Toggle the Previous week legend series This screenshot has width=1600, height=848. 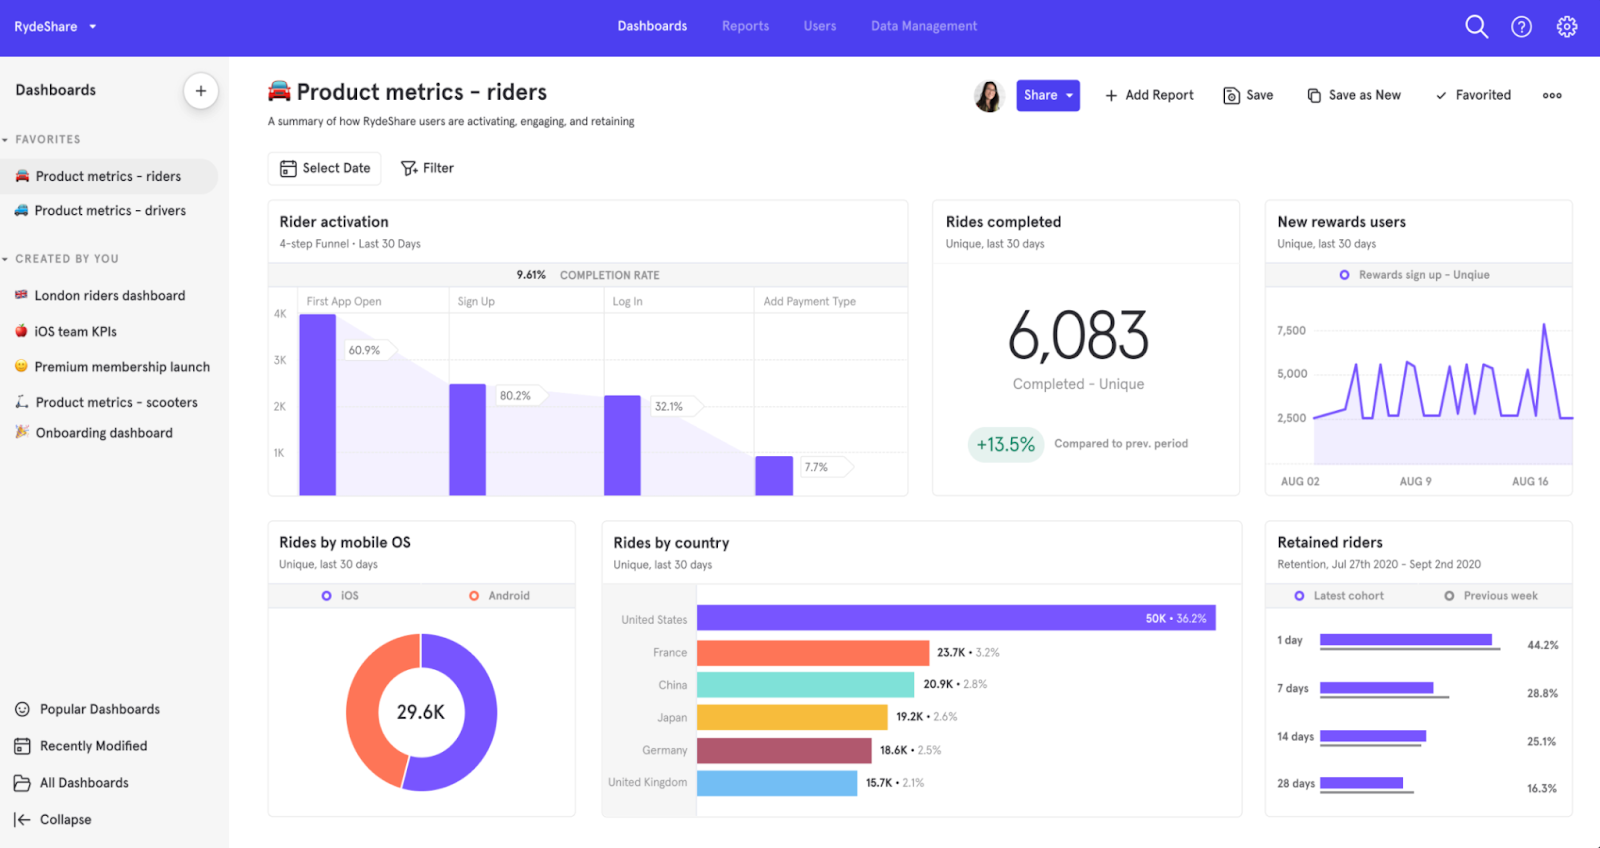[x=1449, y=596]
